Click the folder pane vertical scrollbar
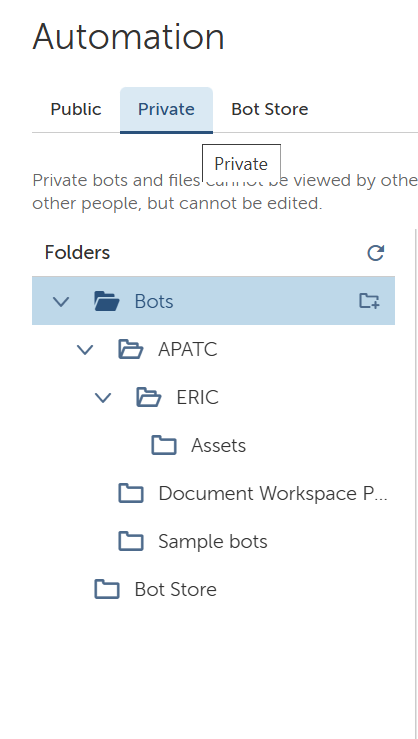The height and width of the screenshot is (739, 418). click(x=416, y=484)
